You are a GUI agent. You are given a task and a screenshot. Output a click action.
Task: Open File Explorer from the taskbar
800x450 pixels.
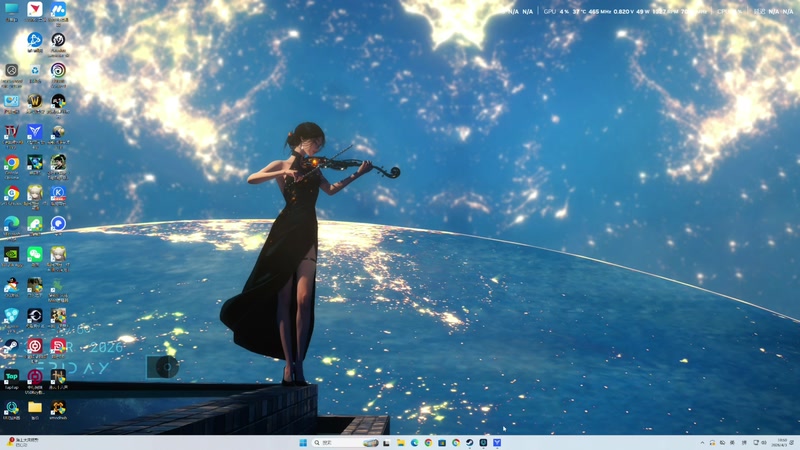point(401,442)
